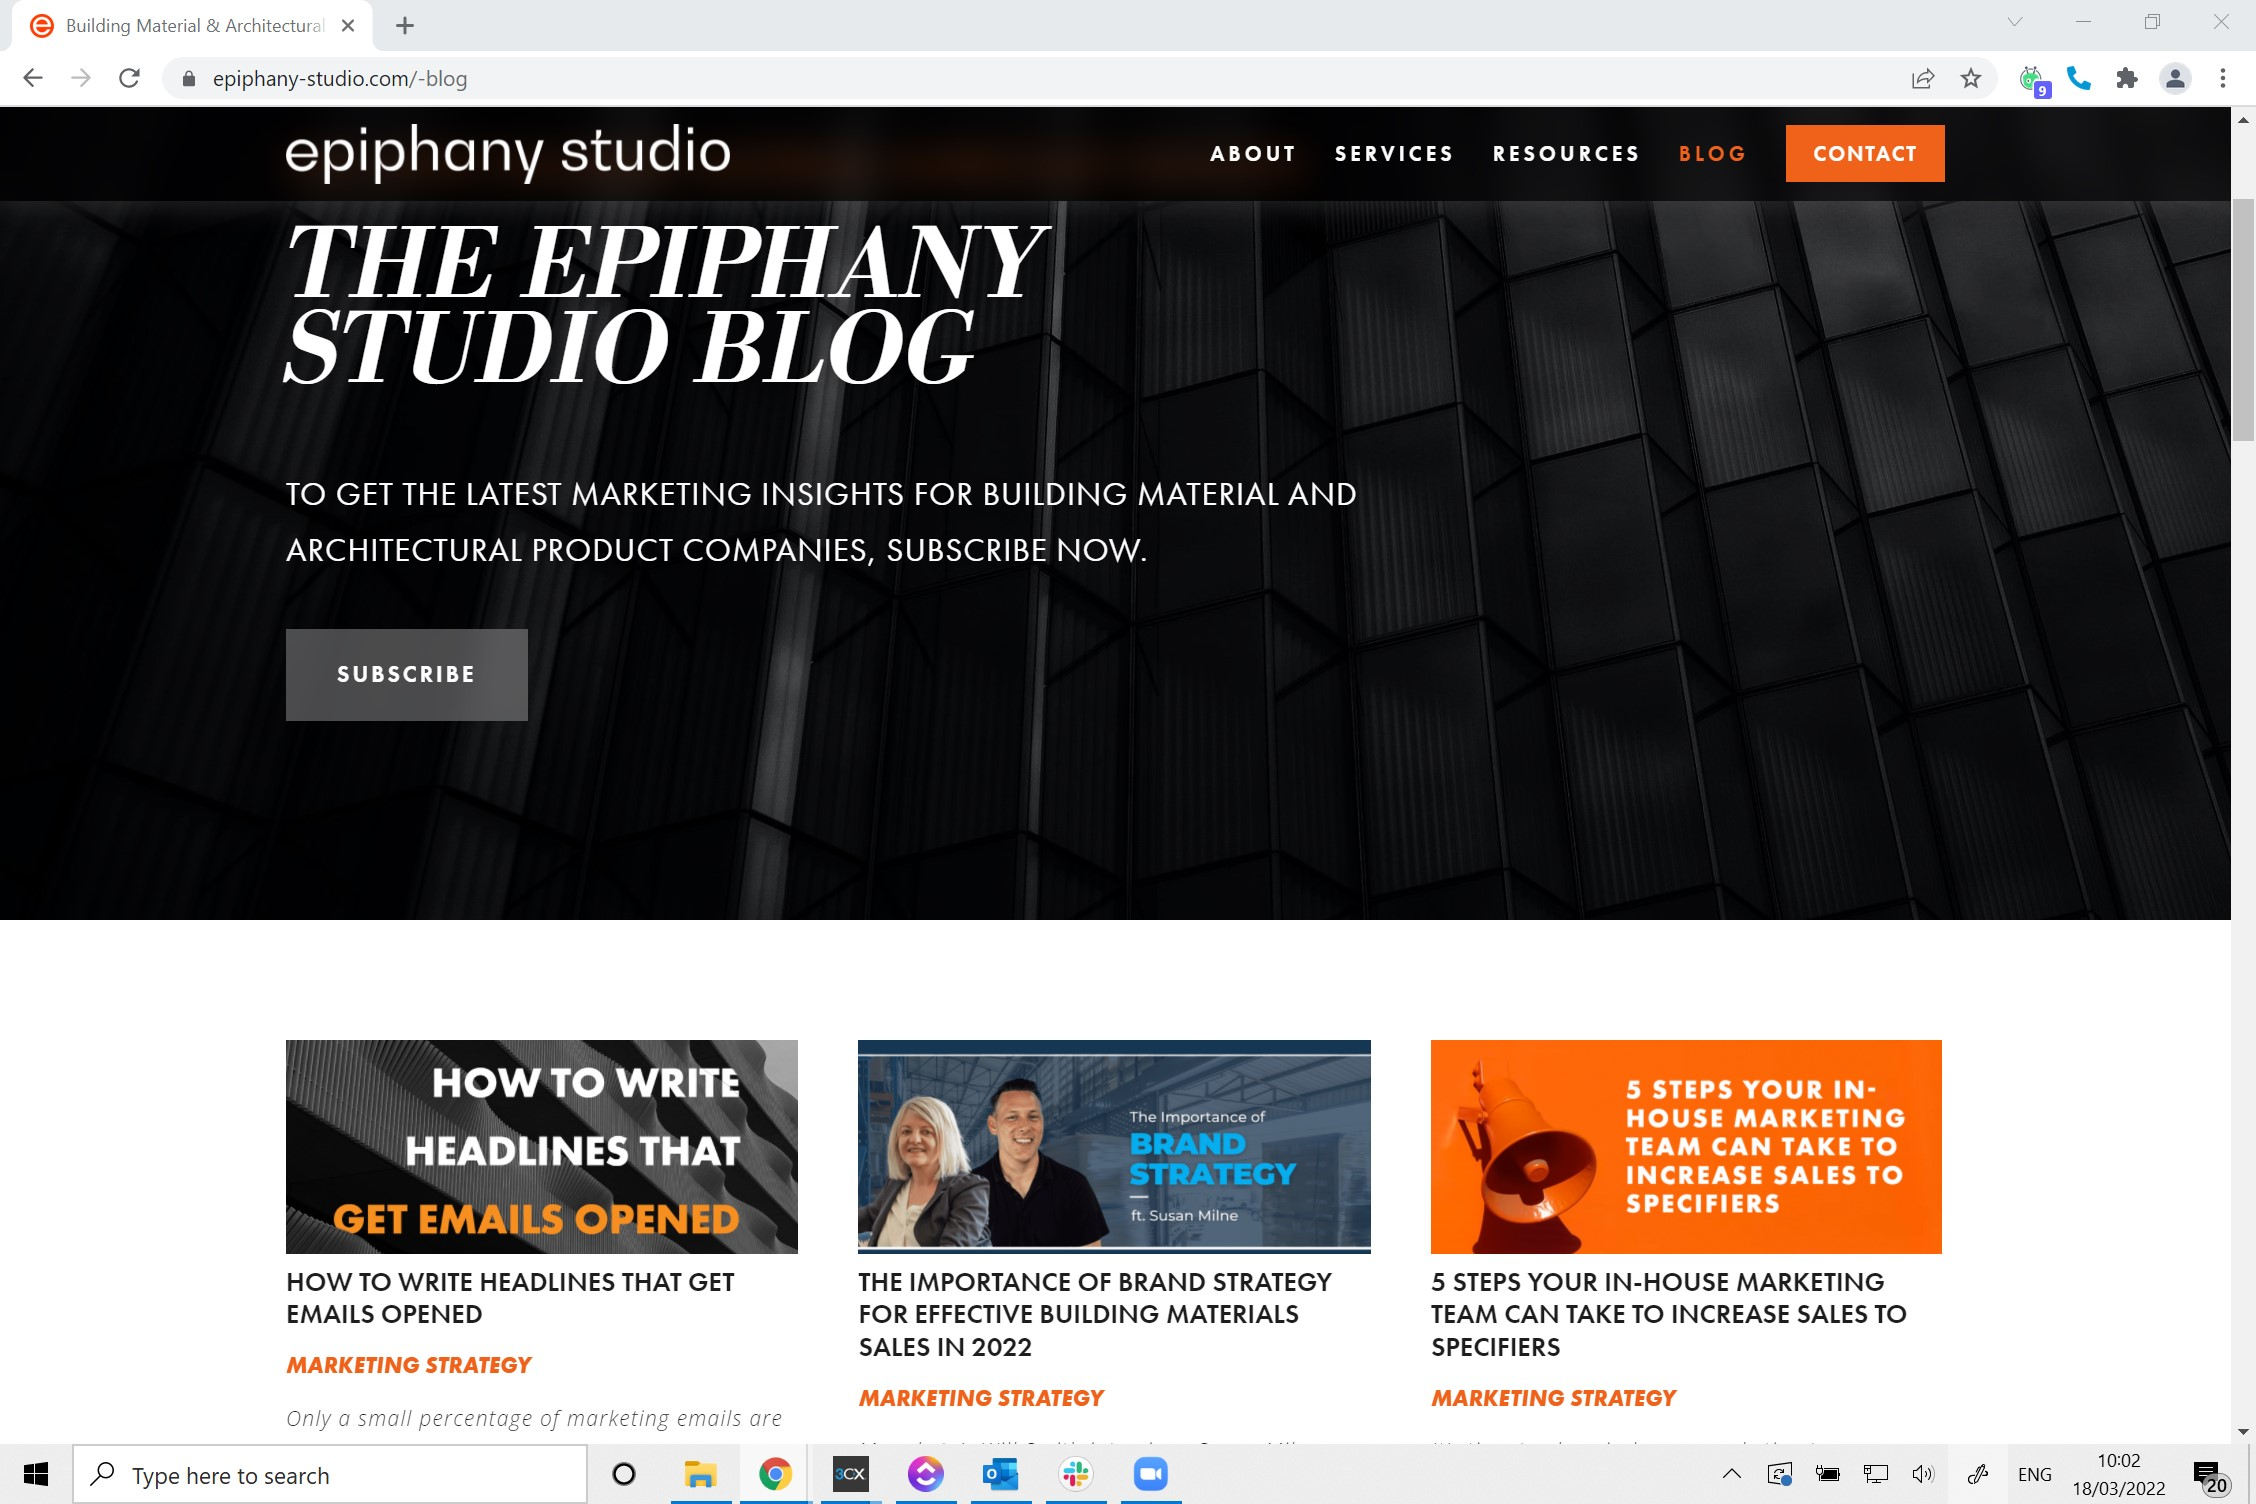Screen dimensions: 2256x1504
Task: Click the SUBSCRIBE button
Action: point(407,675)
